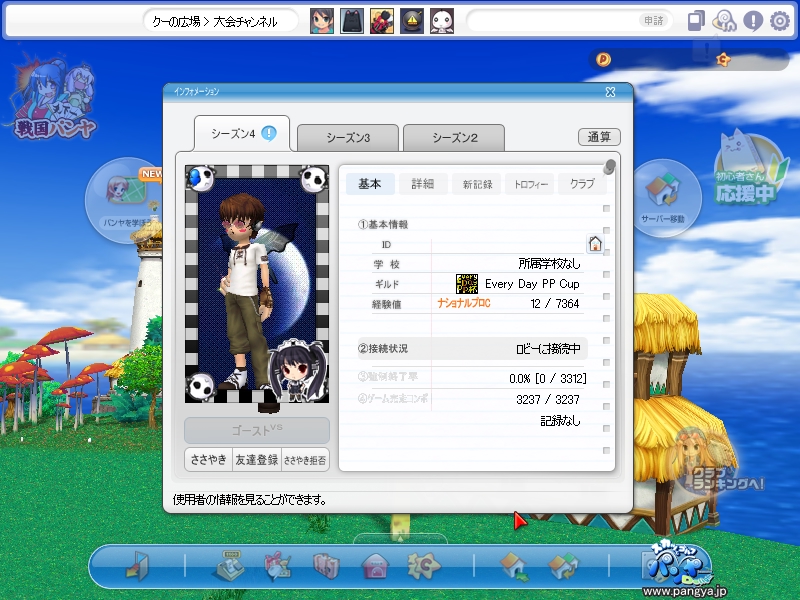Open the white mascot caddie slot
This screenshot has width=800, height=600.
pyautogui.click(x=442, y=21)
